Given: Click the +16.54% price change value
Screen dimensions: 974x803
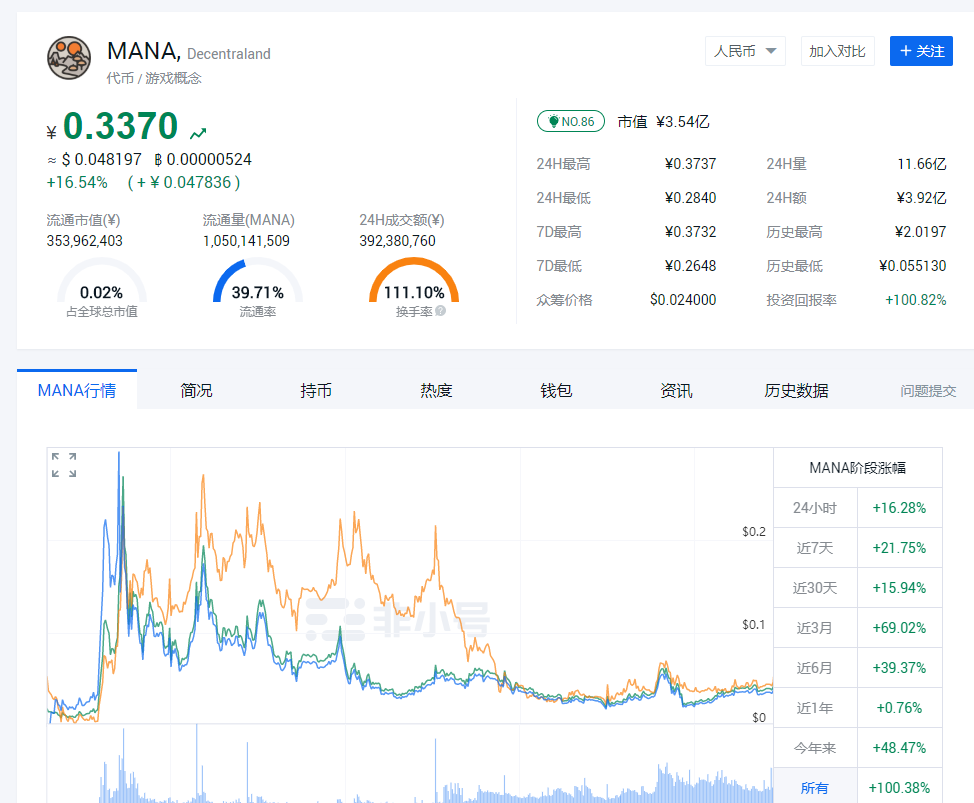Looking at the screenshot, I should (77, 183).
